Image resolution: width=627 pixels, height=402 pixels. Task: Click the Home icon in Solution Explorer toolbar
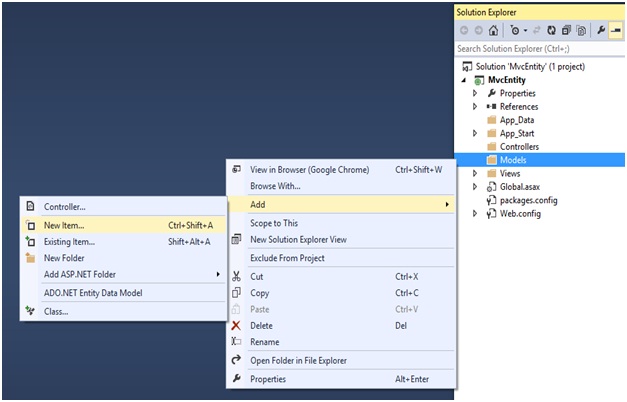click(x=493, y=30)
